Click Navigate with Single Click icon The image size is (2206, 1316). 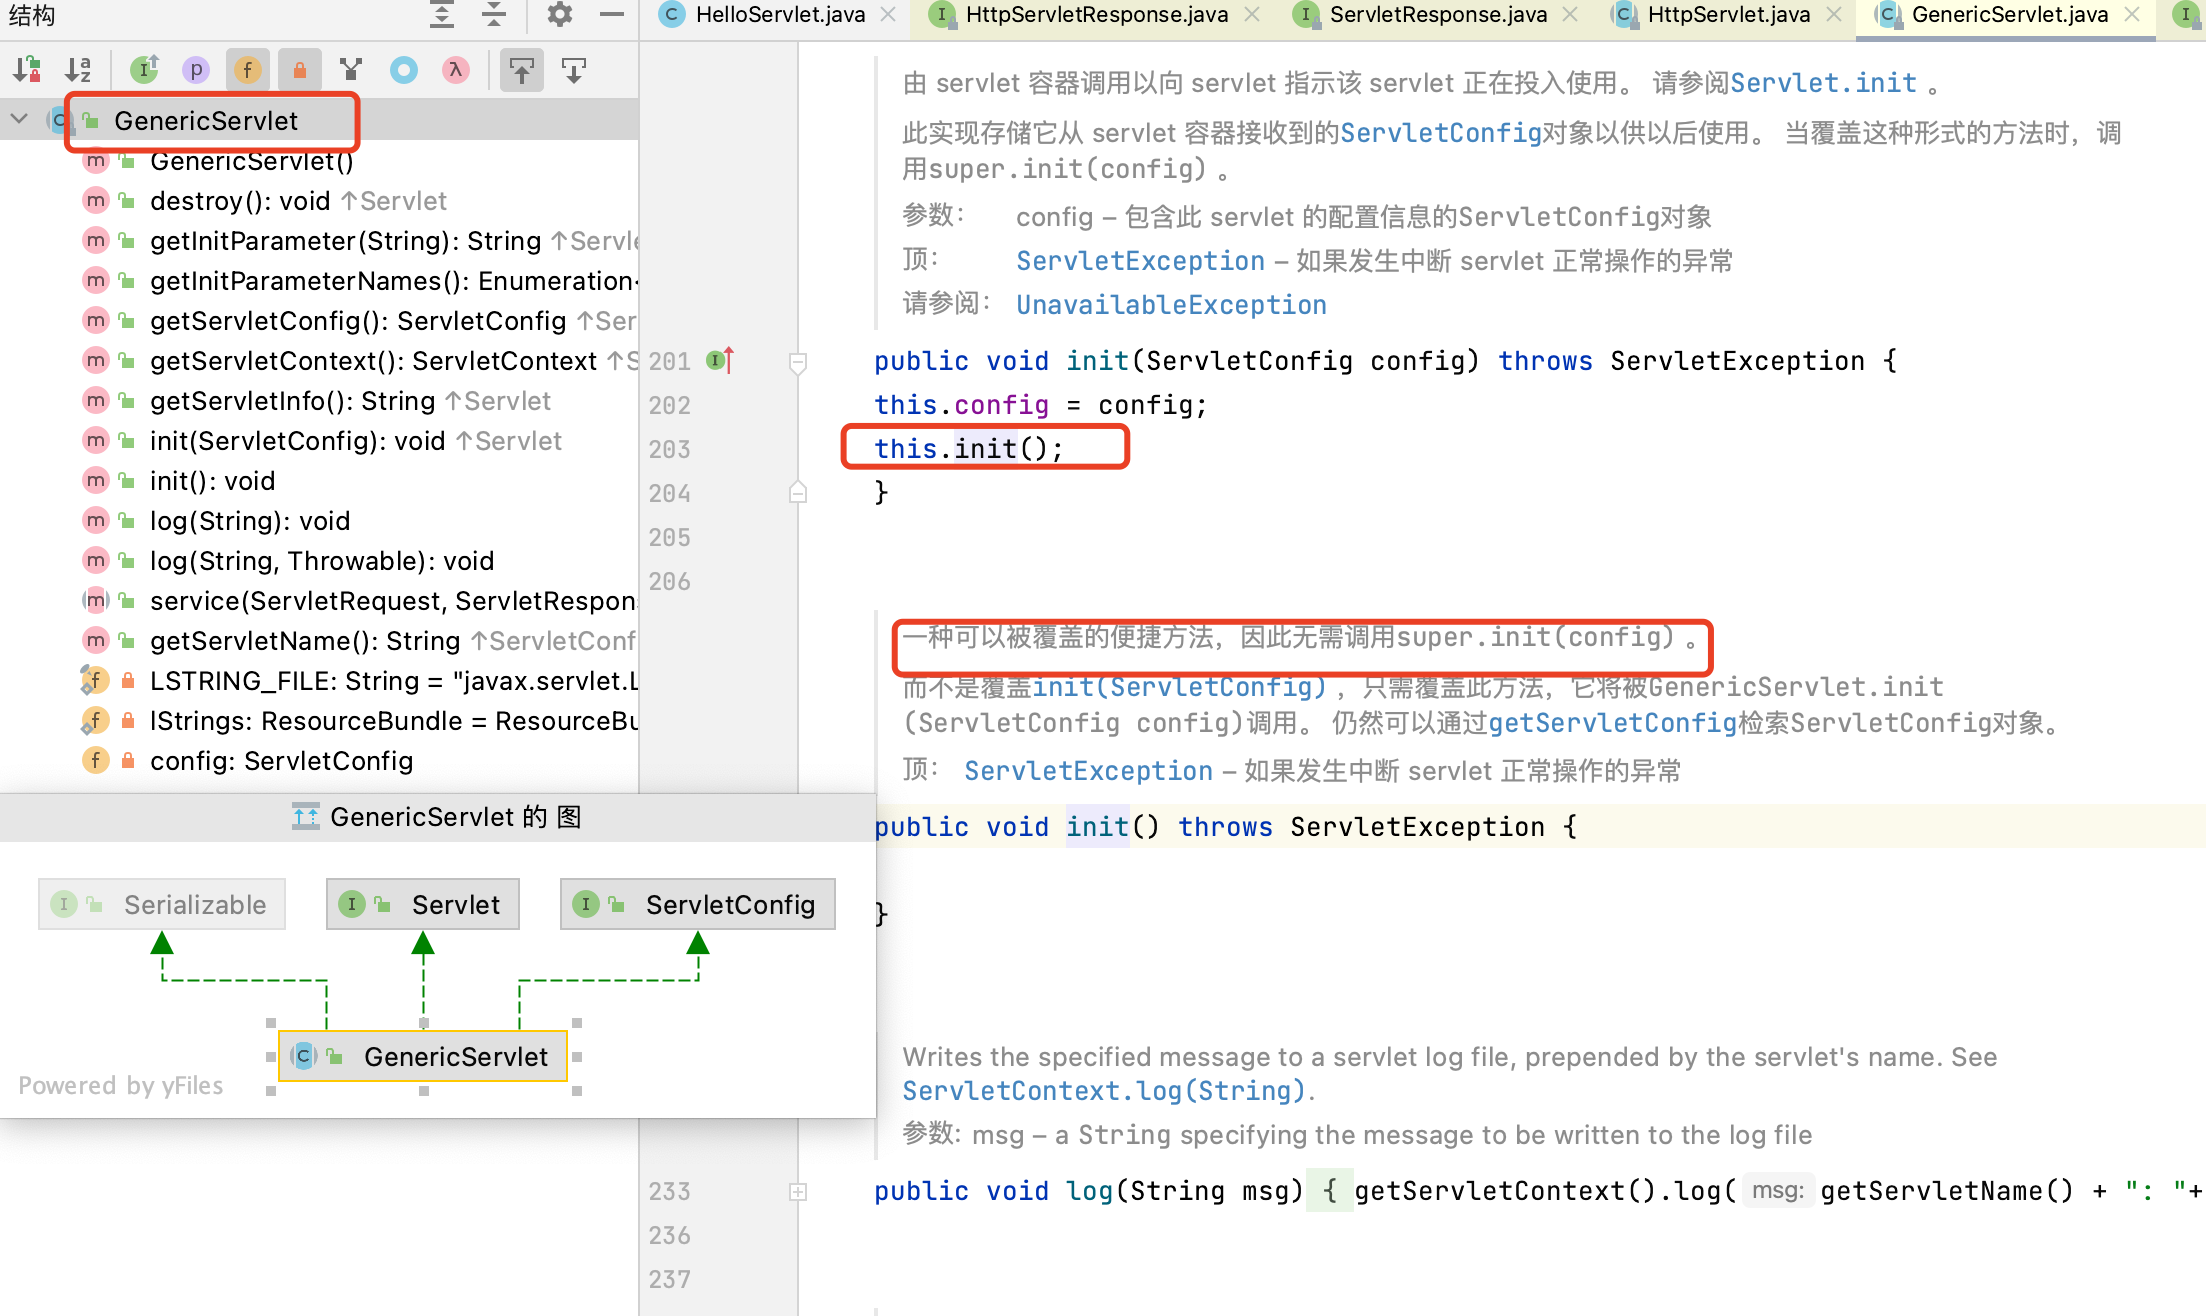pyautogui.click(x=522, y=70)
